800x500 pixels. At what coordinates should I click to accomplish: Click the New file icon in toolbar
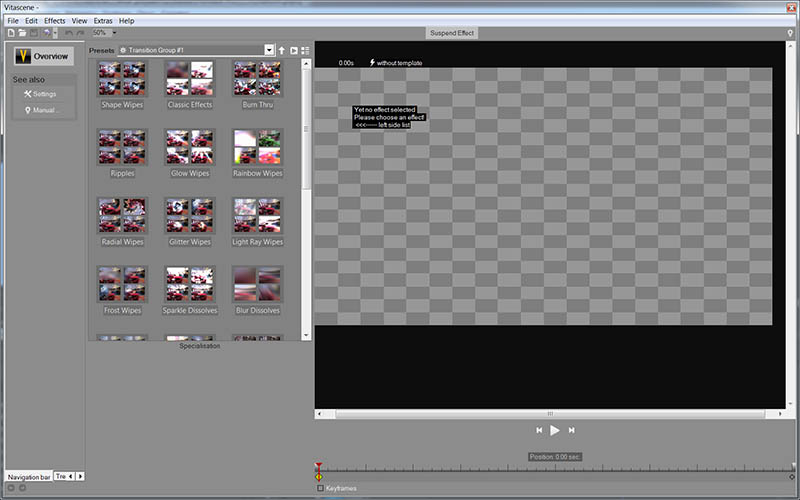[11, 33]
